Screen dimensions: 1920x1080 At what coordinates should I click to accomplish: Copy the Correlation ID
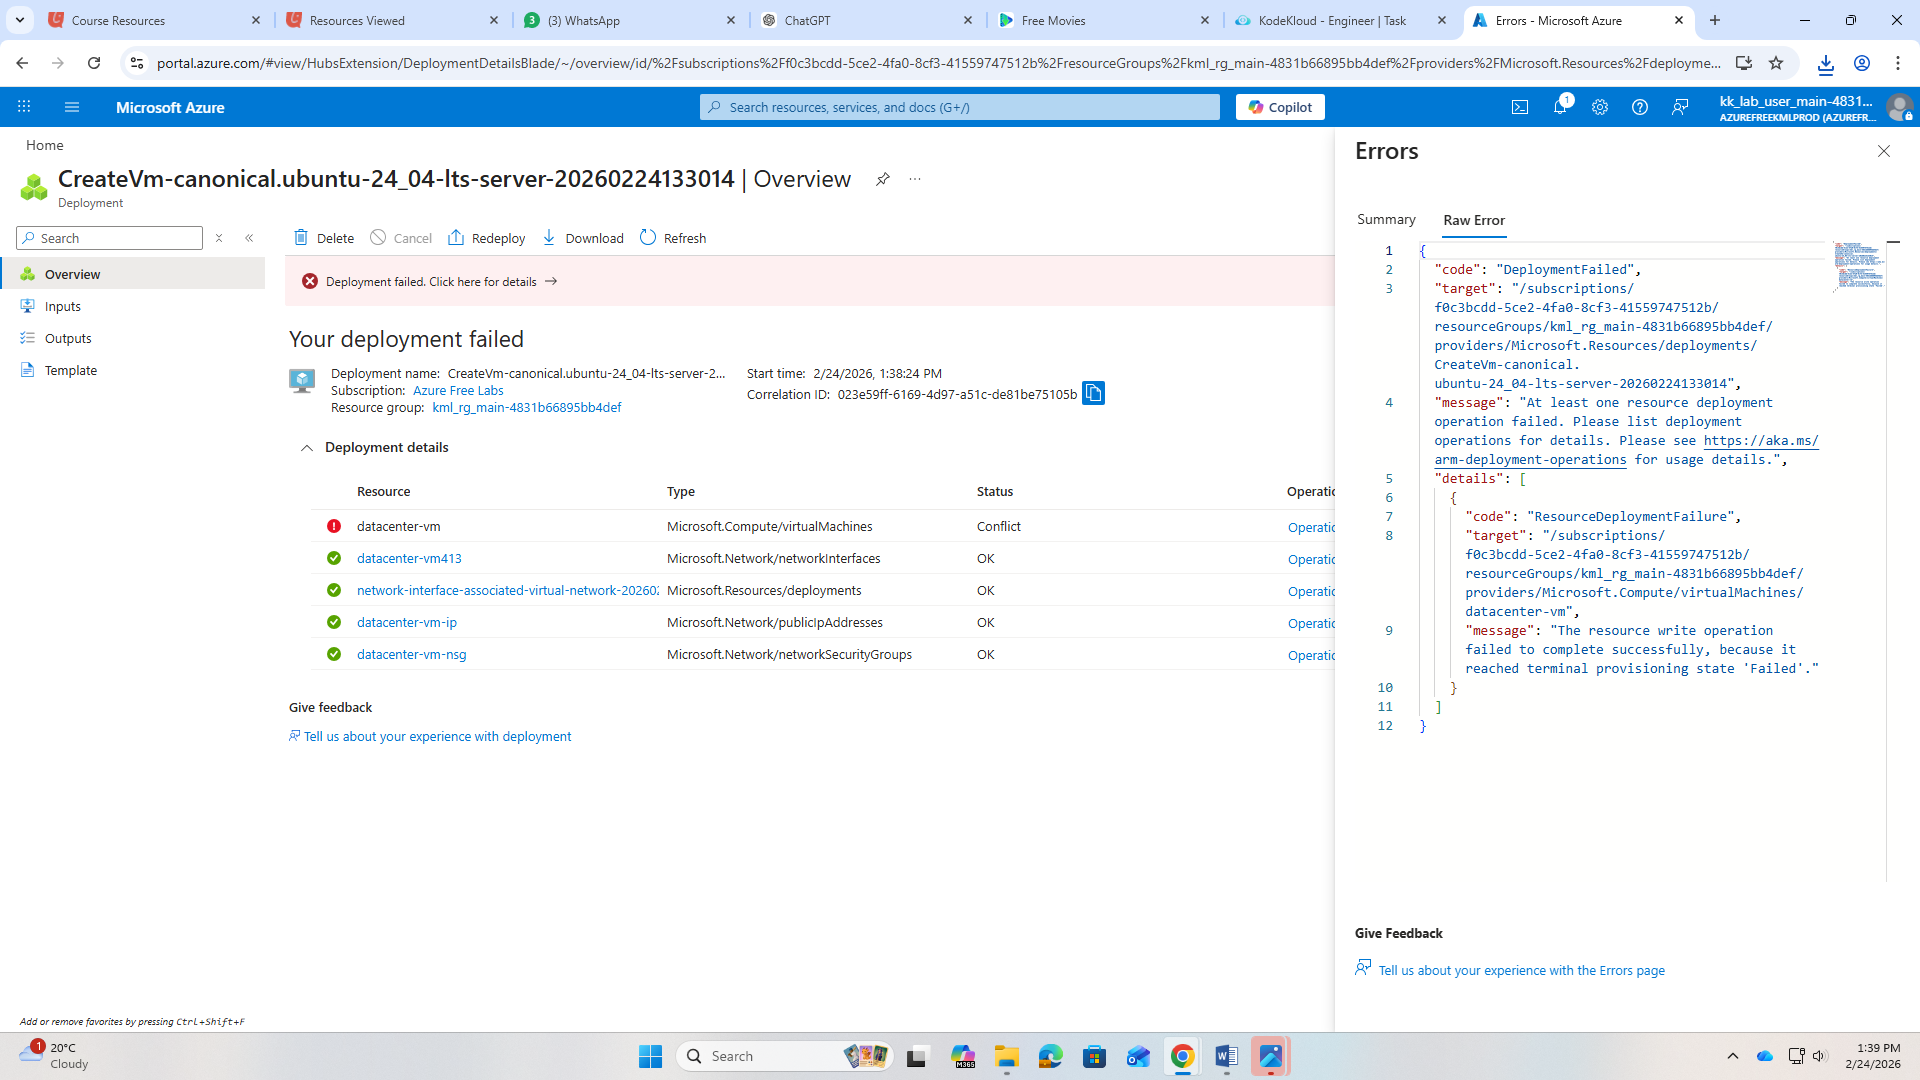[x=1094, y=394]
